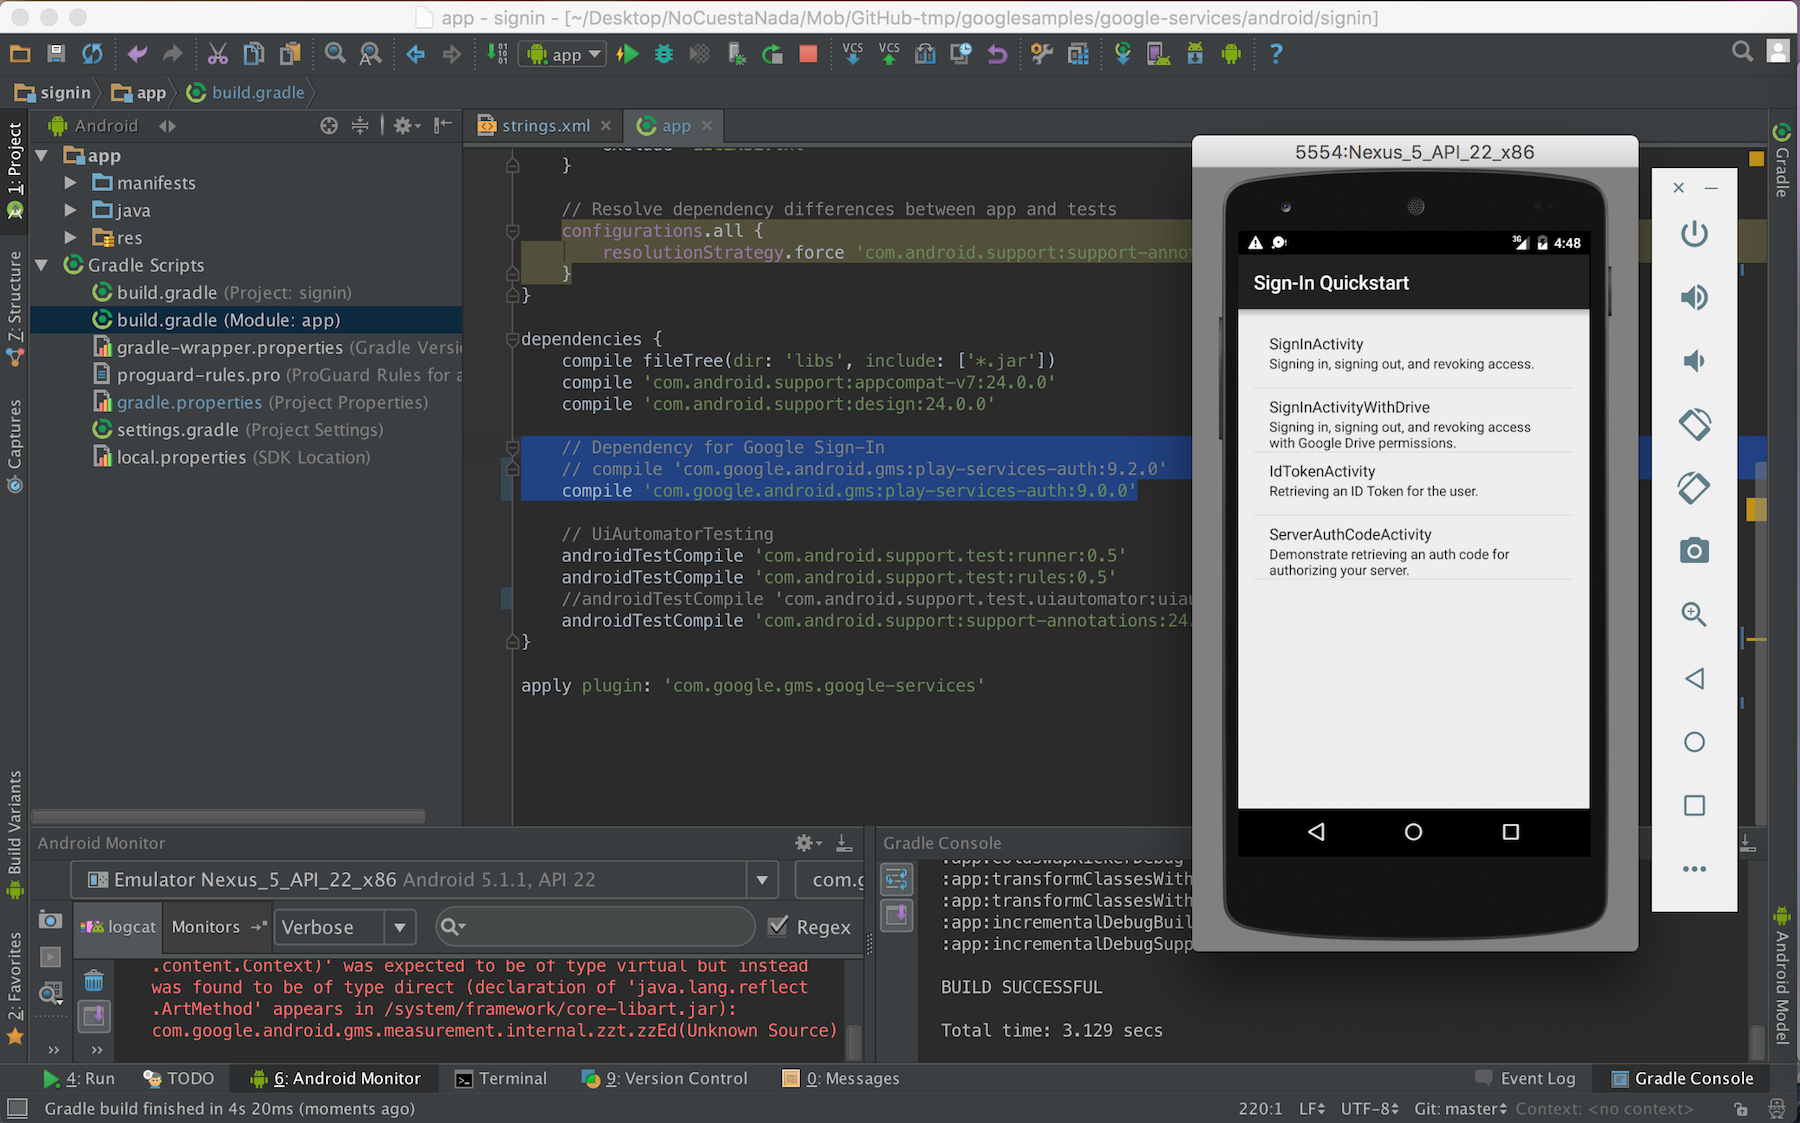Expand the manifests folder
Viewport: 1800px width, 1123px height.
[x=70, y=183]
